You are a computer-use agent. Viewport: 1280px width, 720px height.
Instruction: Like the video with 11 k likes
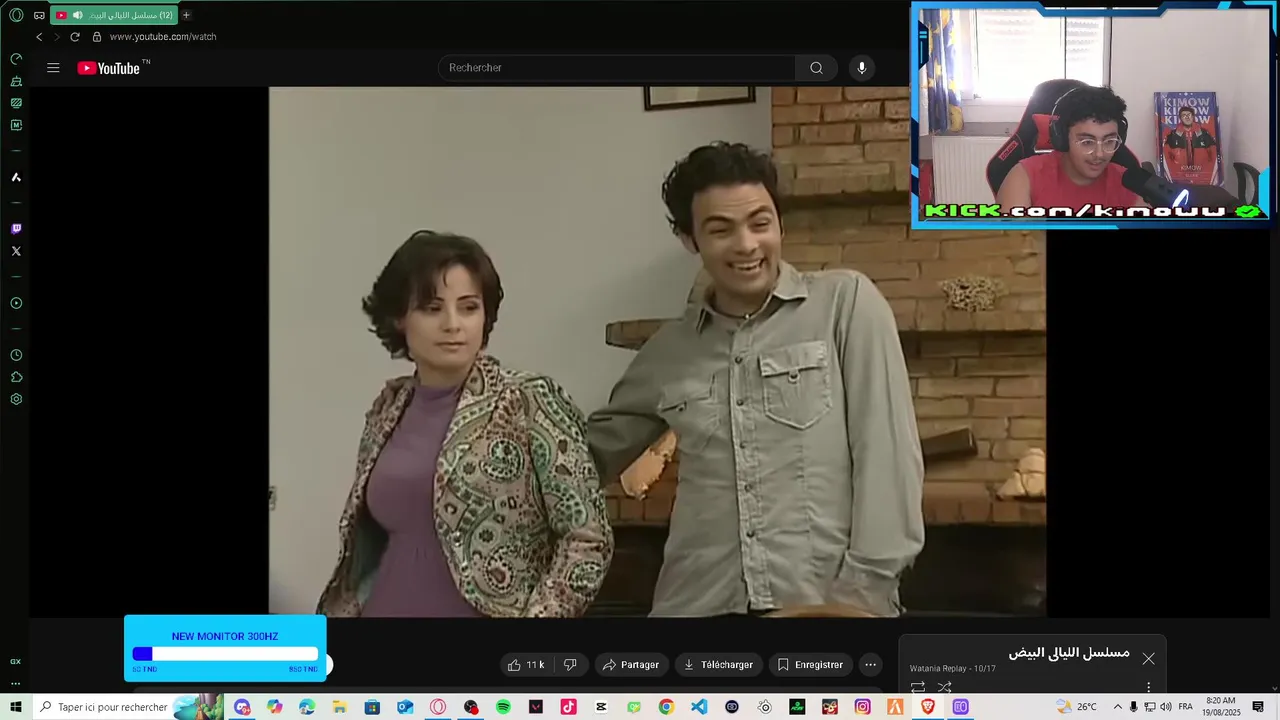click(526, 665)
